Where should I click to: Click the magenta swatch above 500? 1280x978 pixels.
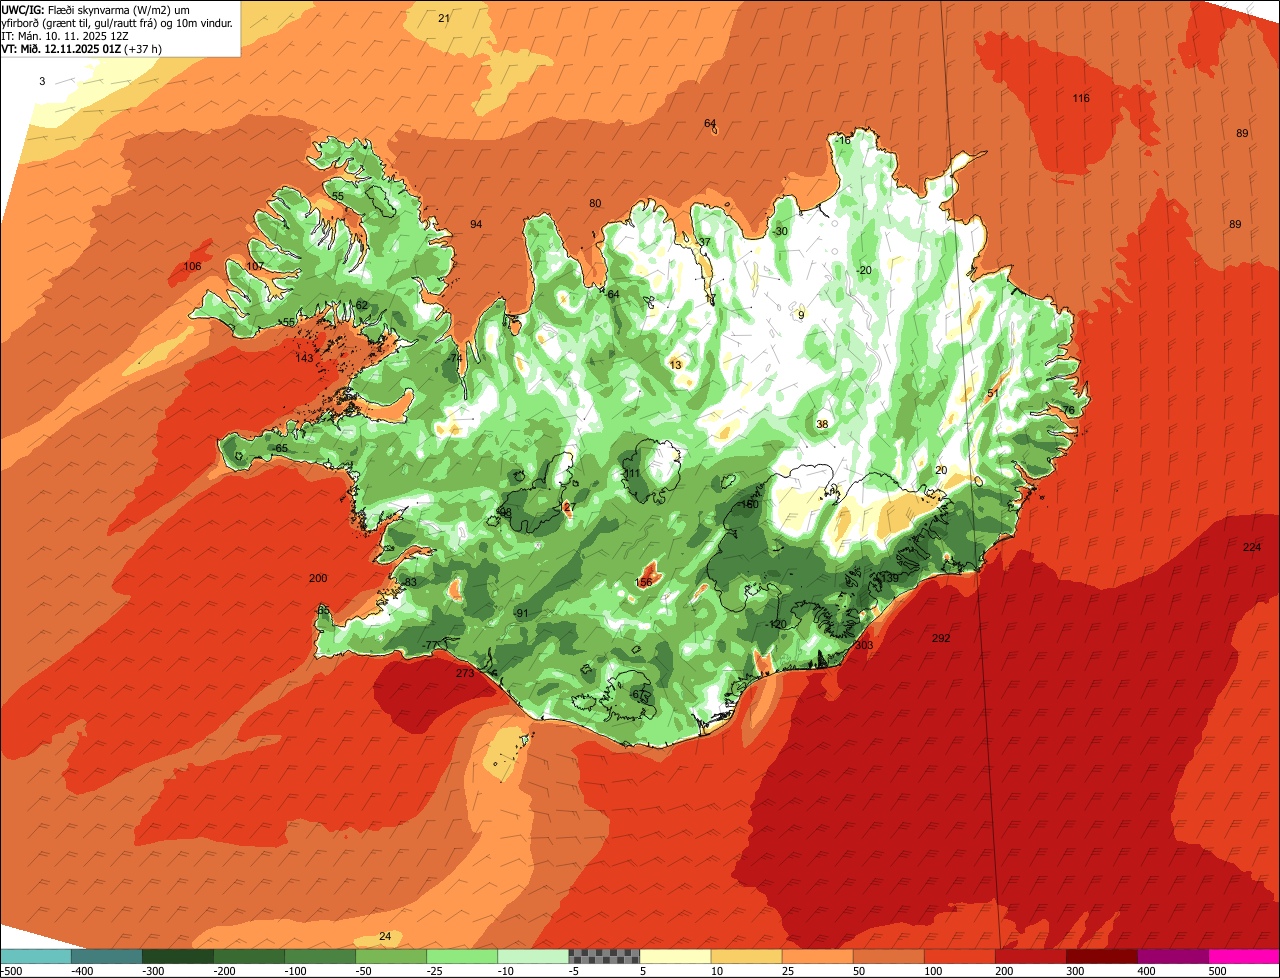tap(1244, 957)
